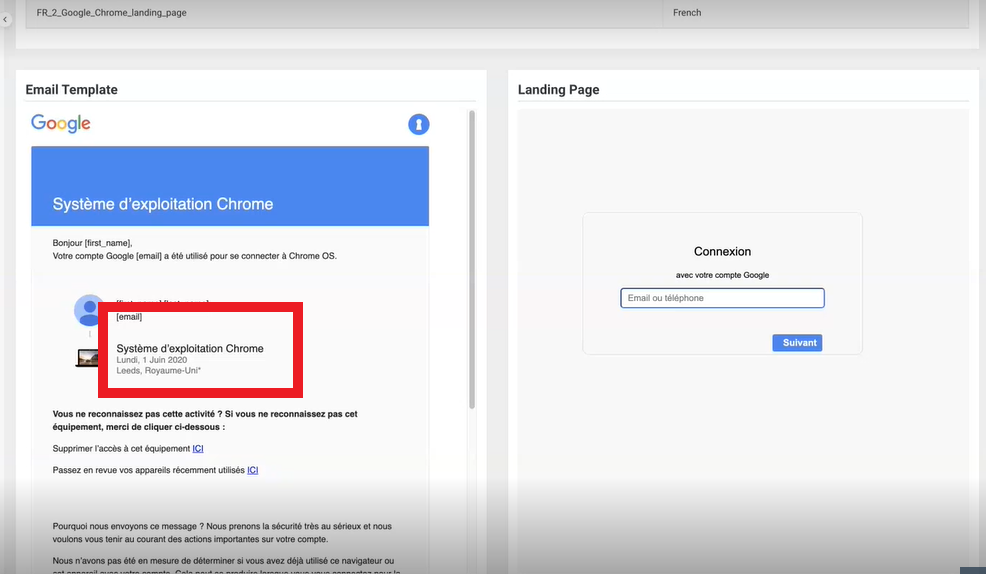986x574 pixels.
Task: Click the [email] placeholder below the avatar
Action: click(x=129, y=317)
